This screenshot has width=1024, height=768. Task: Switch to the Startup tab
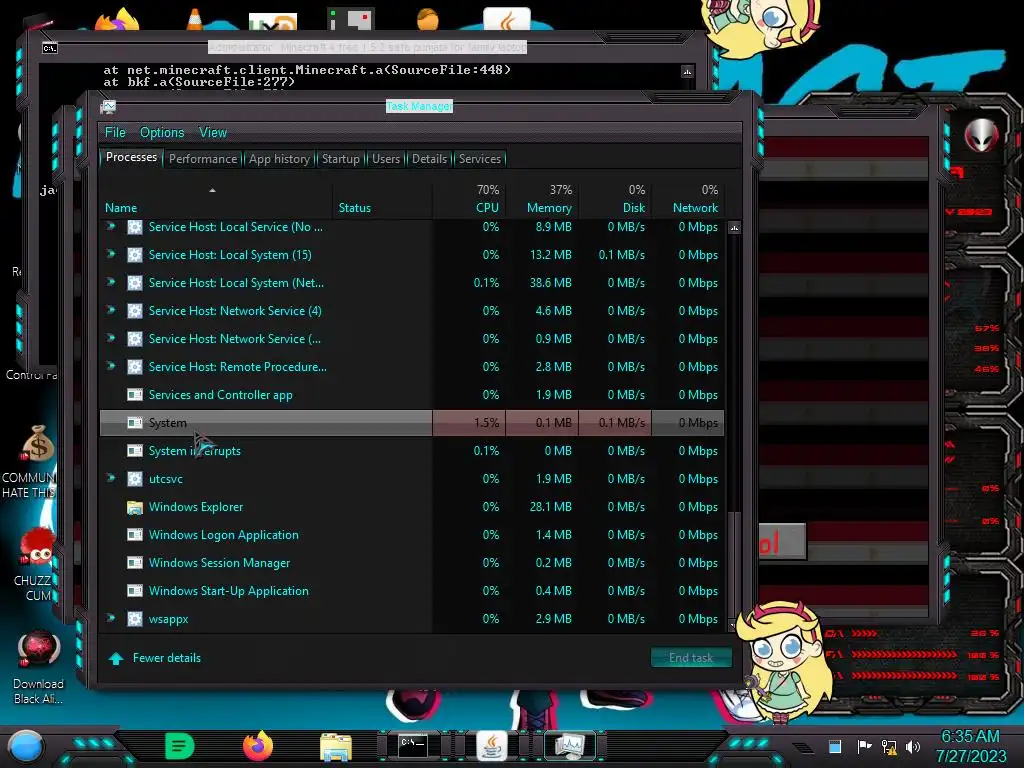click(340, 159)
